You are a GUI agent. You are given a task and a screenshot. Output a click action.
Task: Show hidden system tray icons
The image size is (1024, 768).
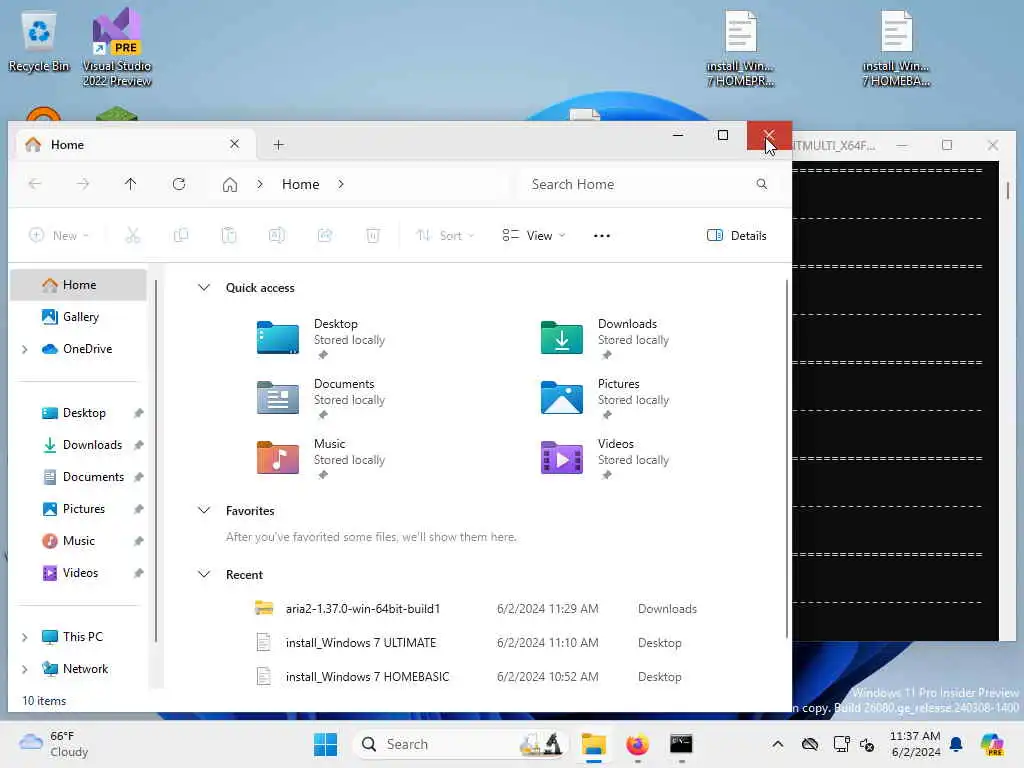tap(777, 744)
